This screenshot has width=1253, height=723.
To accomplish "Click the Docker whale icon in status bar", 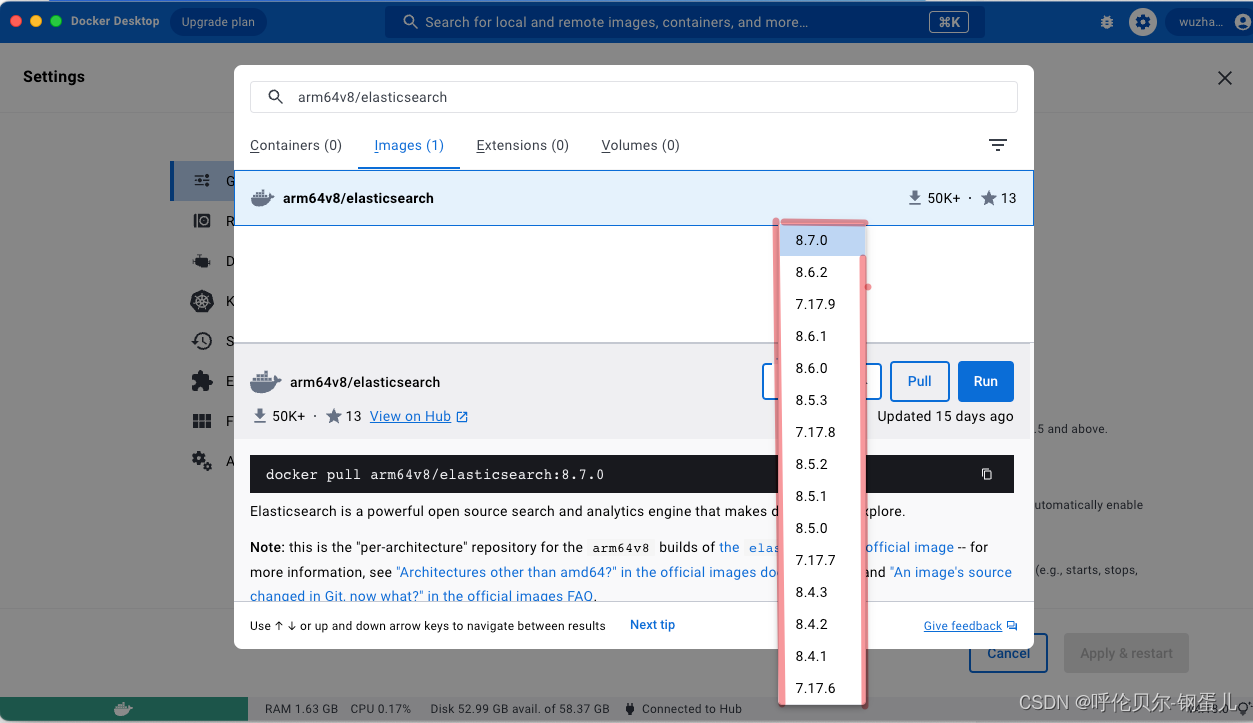I will [x=123, y=709].
